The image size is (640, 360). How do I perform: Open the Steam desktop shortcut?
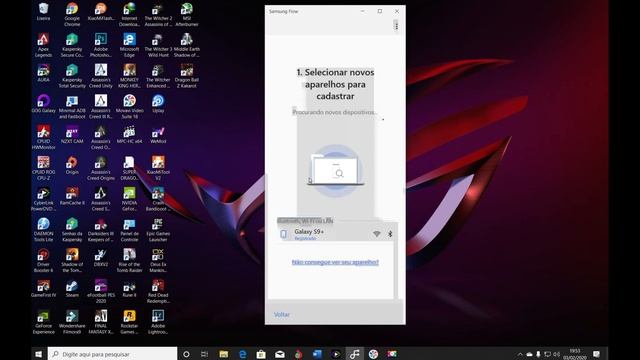(72, 288)
